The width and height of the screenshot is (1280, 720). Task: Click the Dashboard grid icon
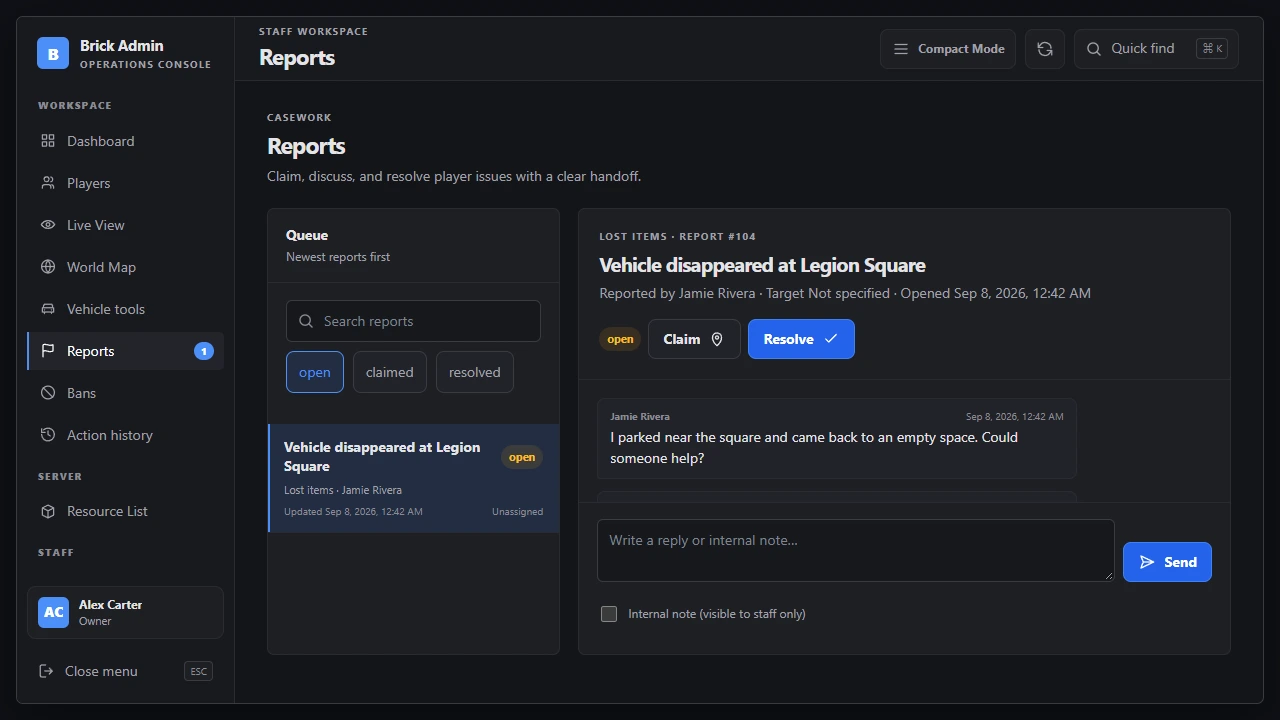[48, 141]
